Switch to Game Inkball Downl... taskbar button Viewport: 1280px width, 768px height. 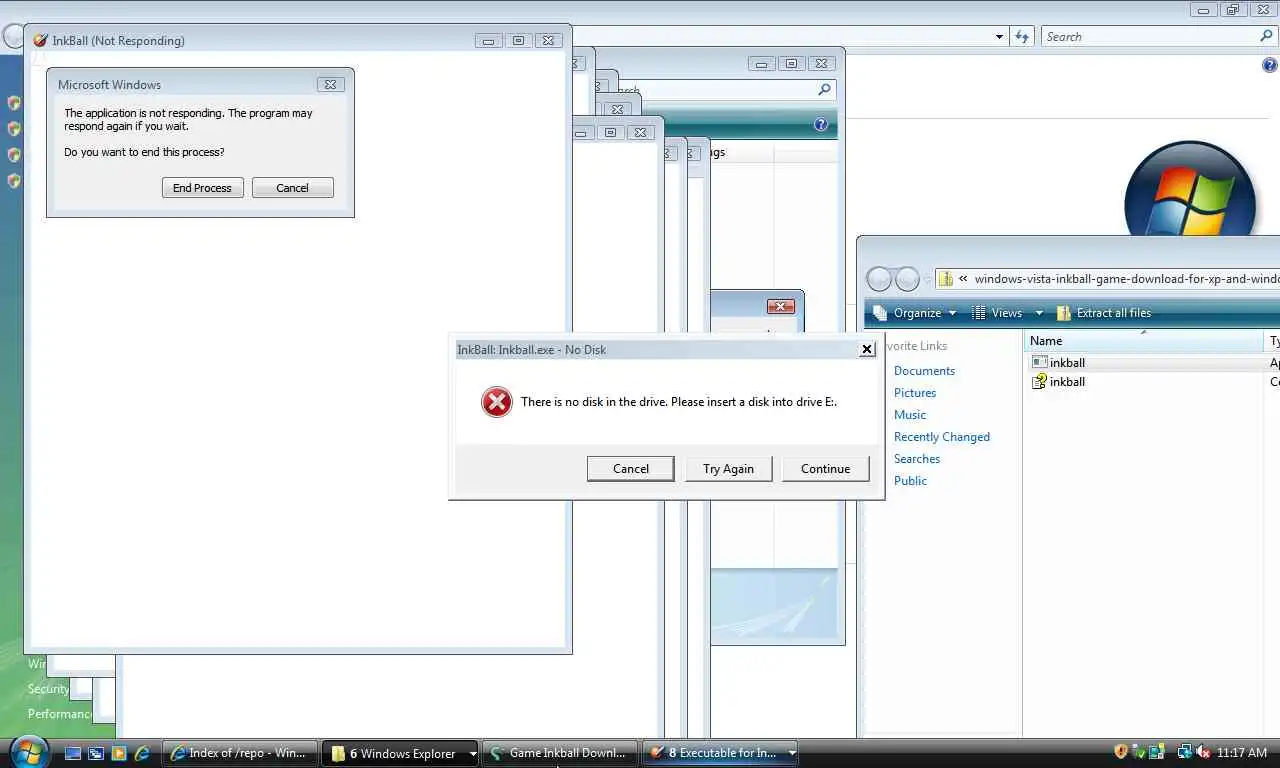coord(560,753)
